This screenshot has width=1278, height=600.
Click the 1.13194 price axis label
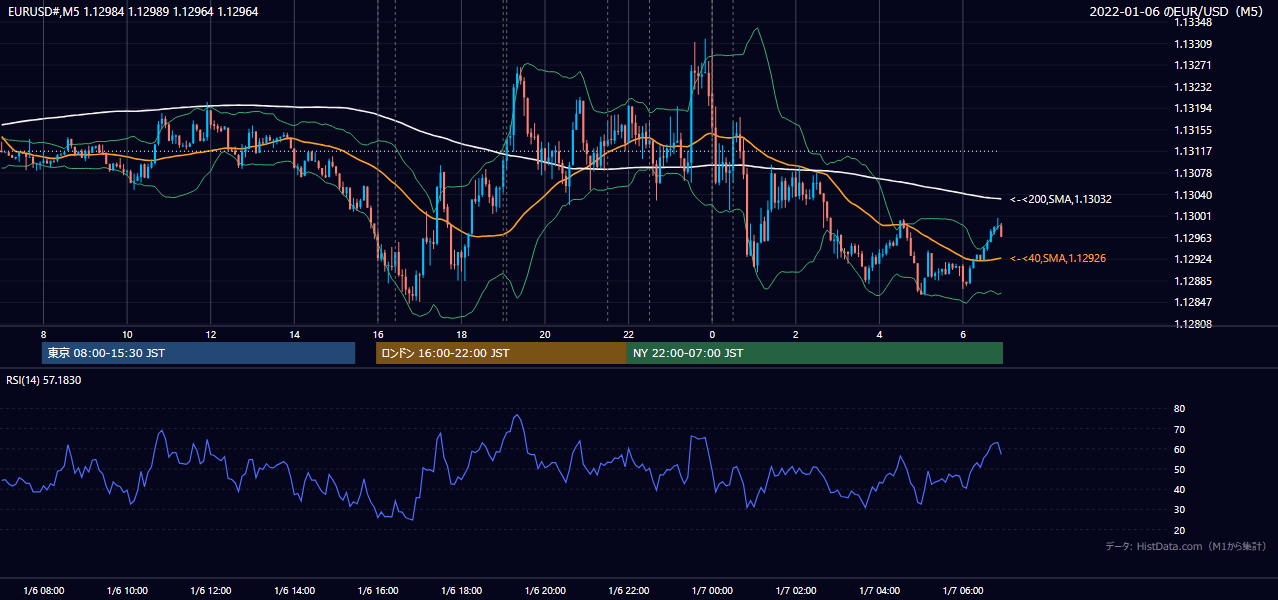[1193, 108]
